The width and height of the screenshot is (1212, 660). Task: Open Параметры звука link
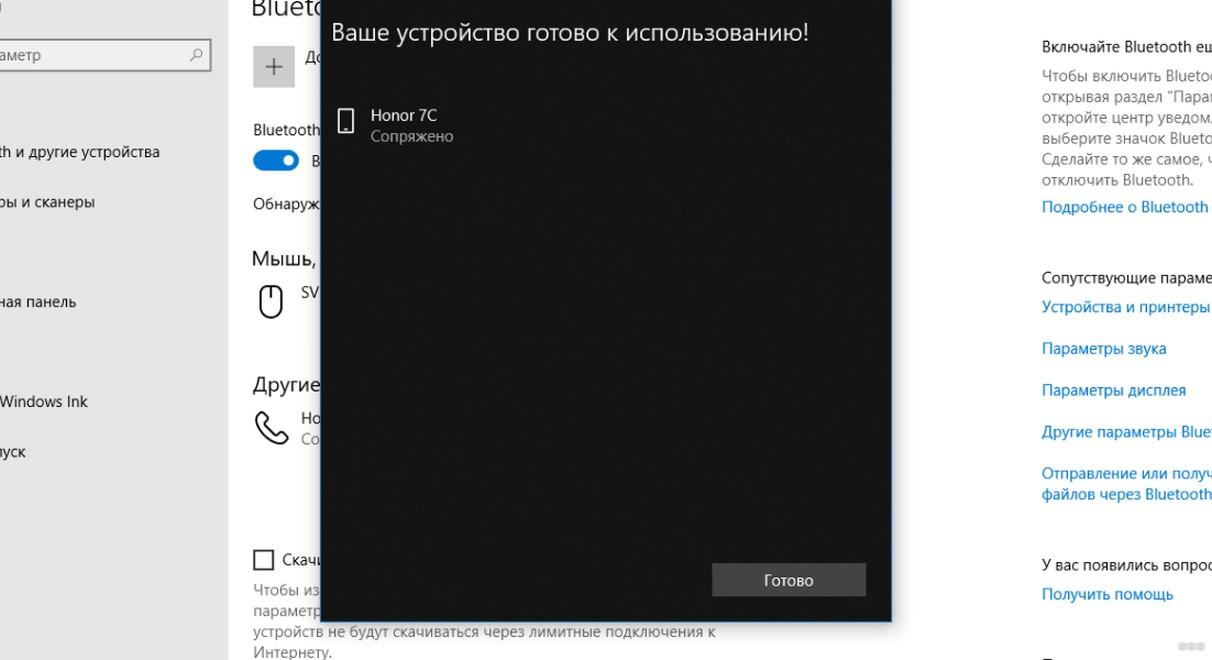[1104, 349]
